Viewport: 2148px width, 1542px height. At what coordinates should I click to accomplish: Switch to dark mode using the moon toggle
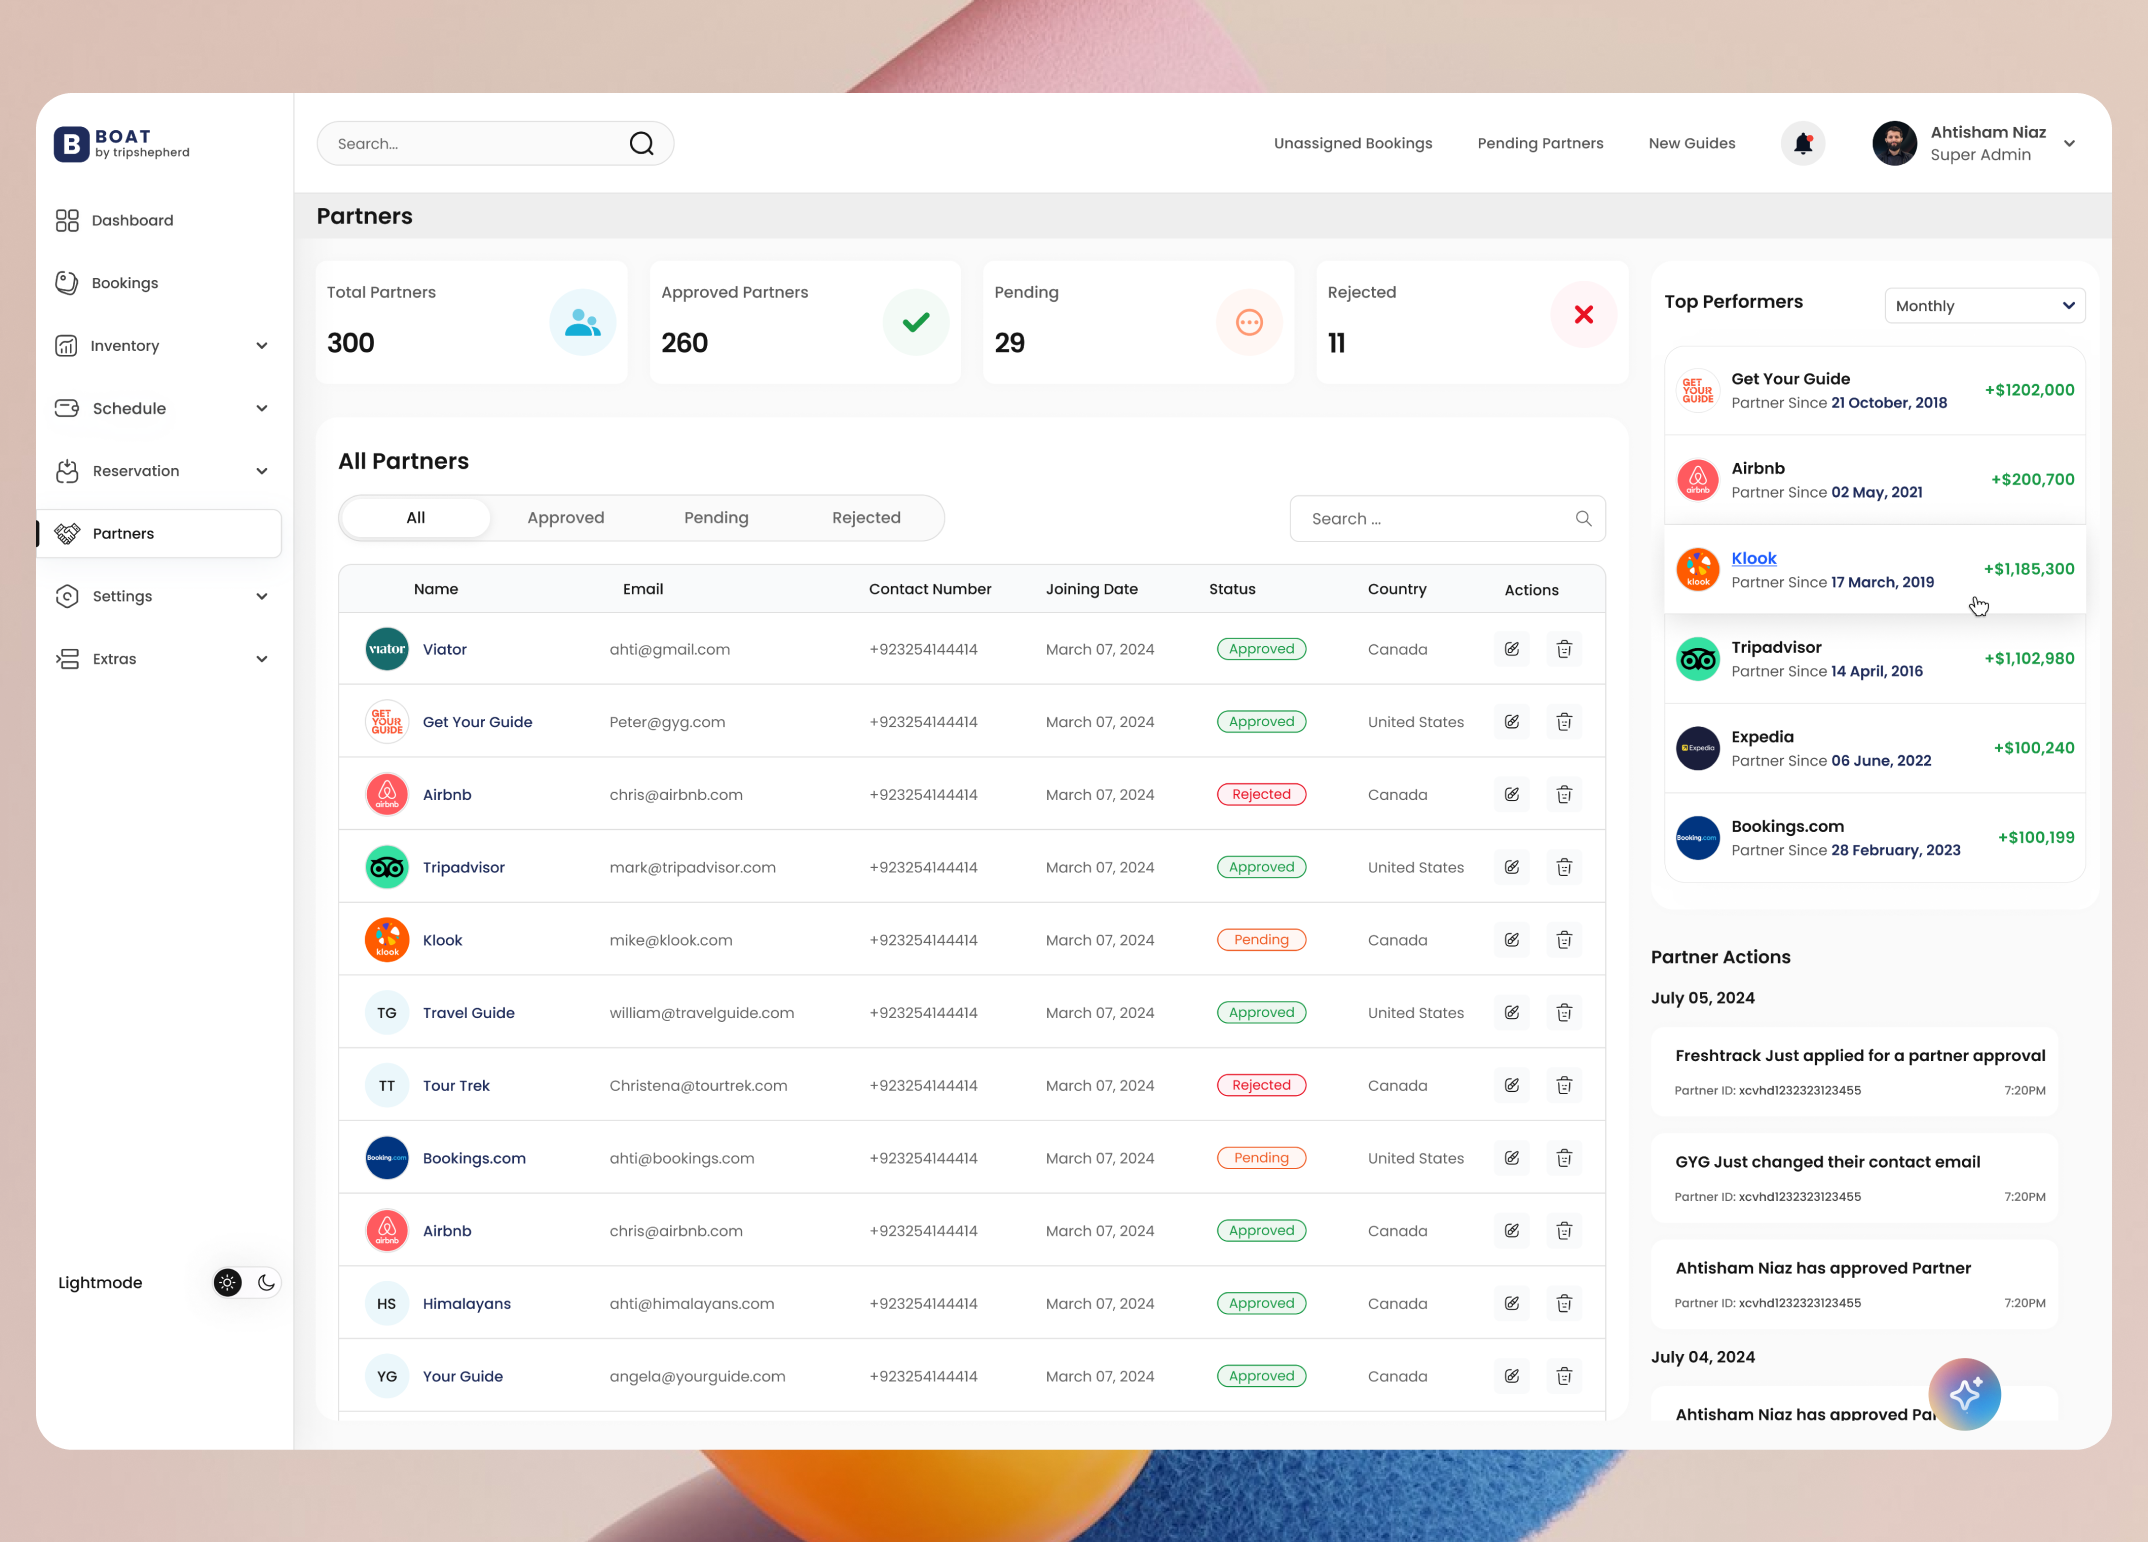(x=264, y=1282)
